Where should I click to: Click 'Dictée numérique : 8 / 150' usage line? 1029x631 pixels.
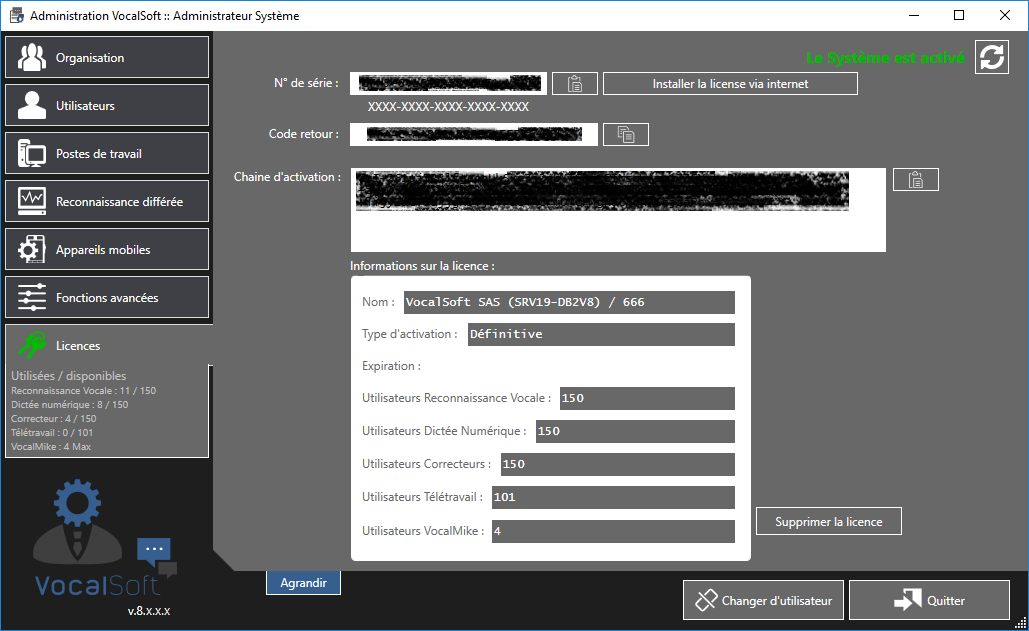pyautogui.click(x=70, y=405)
